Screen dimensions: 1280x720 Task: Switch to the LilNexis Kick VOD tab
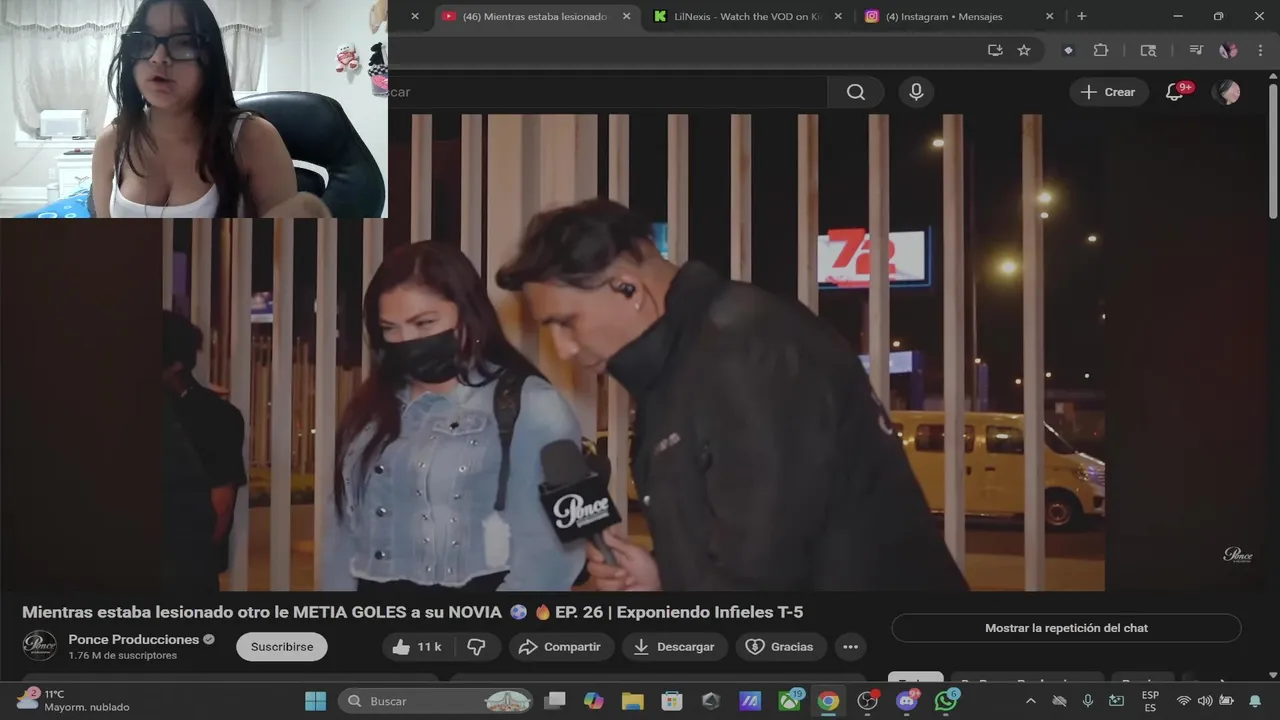747,16
